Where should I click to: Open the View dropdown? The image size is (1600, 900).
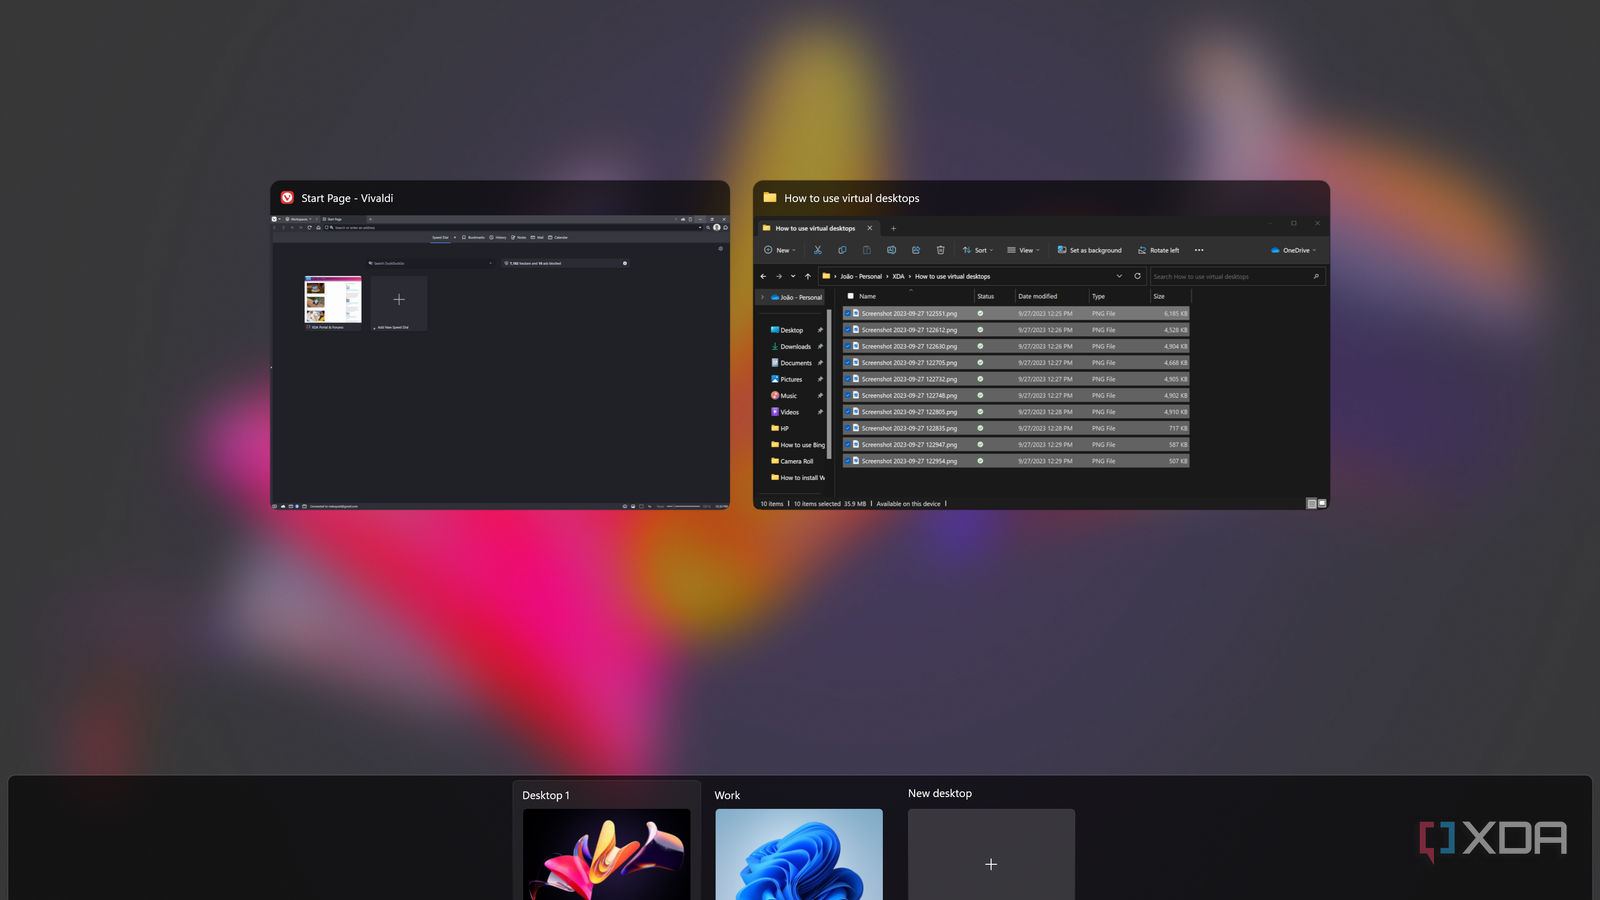pyautogui.click(x=1023, y=250)
